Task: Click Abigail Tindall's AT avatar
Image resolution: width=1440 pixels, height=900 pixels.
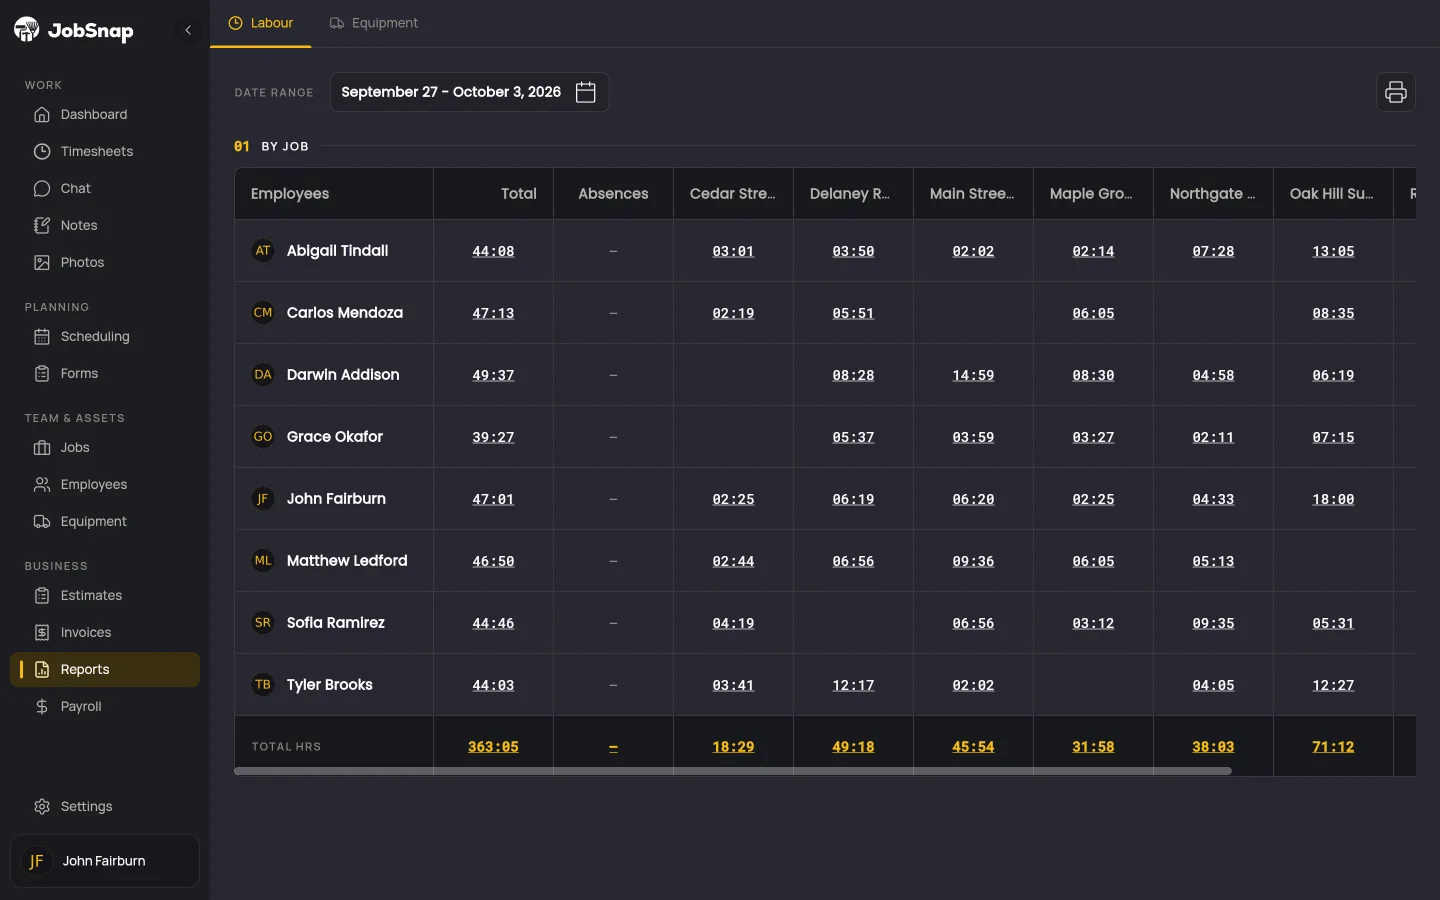Action: tap(263, 251)
